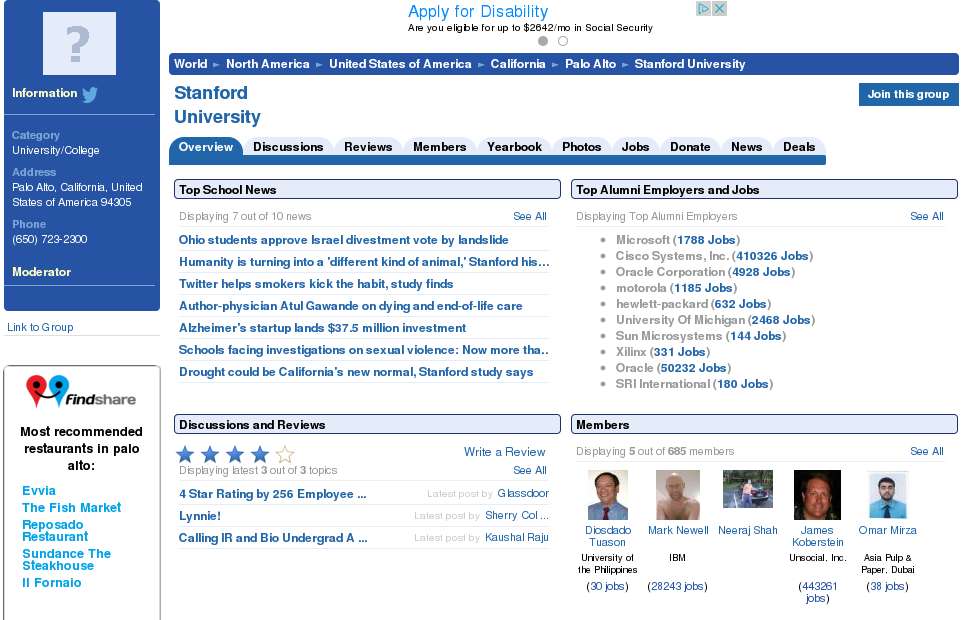
Task: Go to United States of America breadcrumb
Action: coord(400,64)
